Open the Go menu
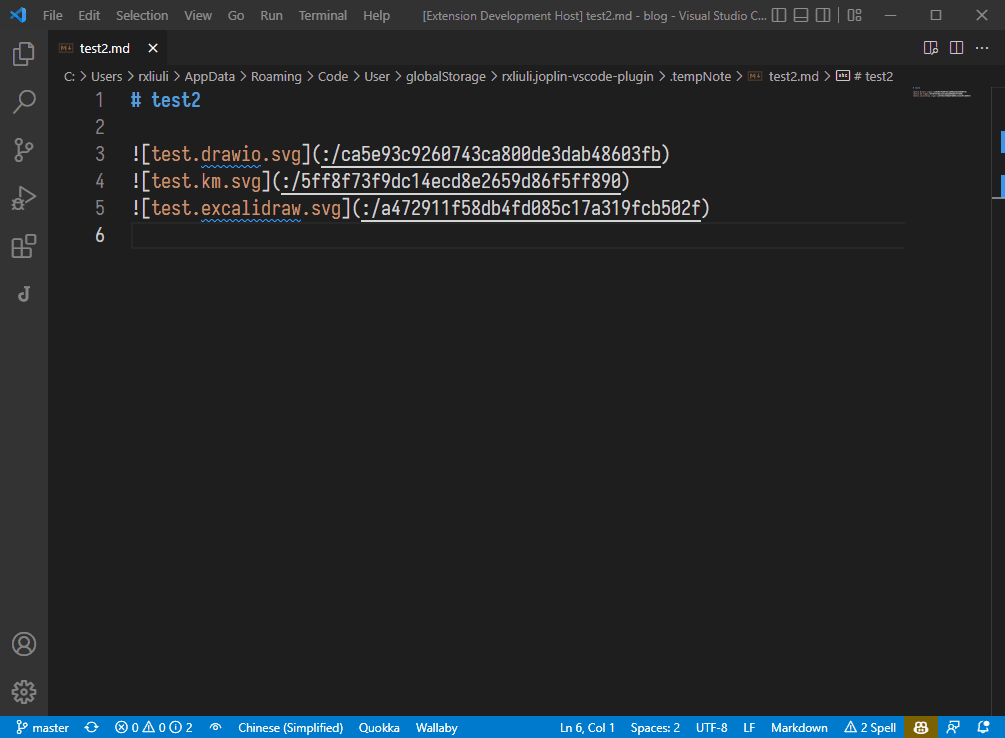Image resolution: width=1005 pixels, height=738 pixels. pyautogui.click(x=236, y=15)
